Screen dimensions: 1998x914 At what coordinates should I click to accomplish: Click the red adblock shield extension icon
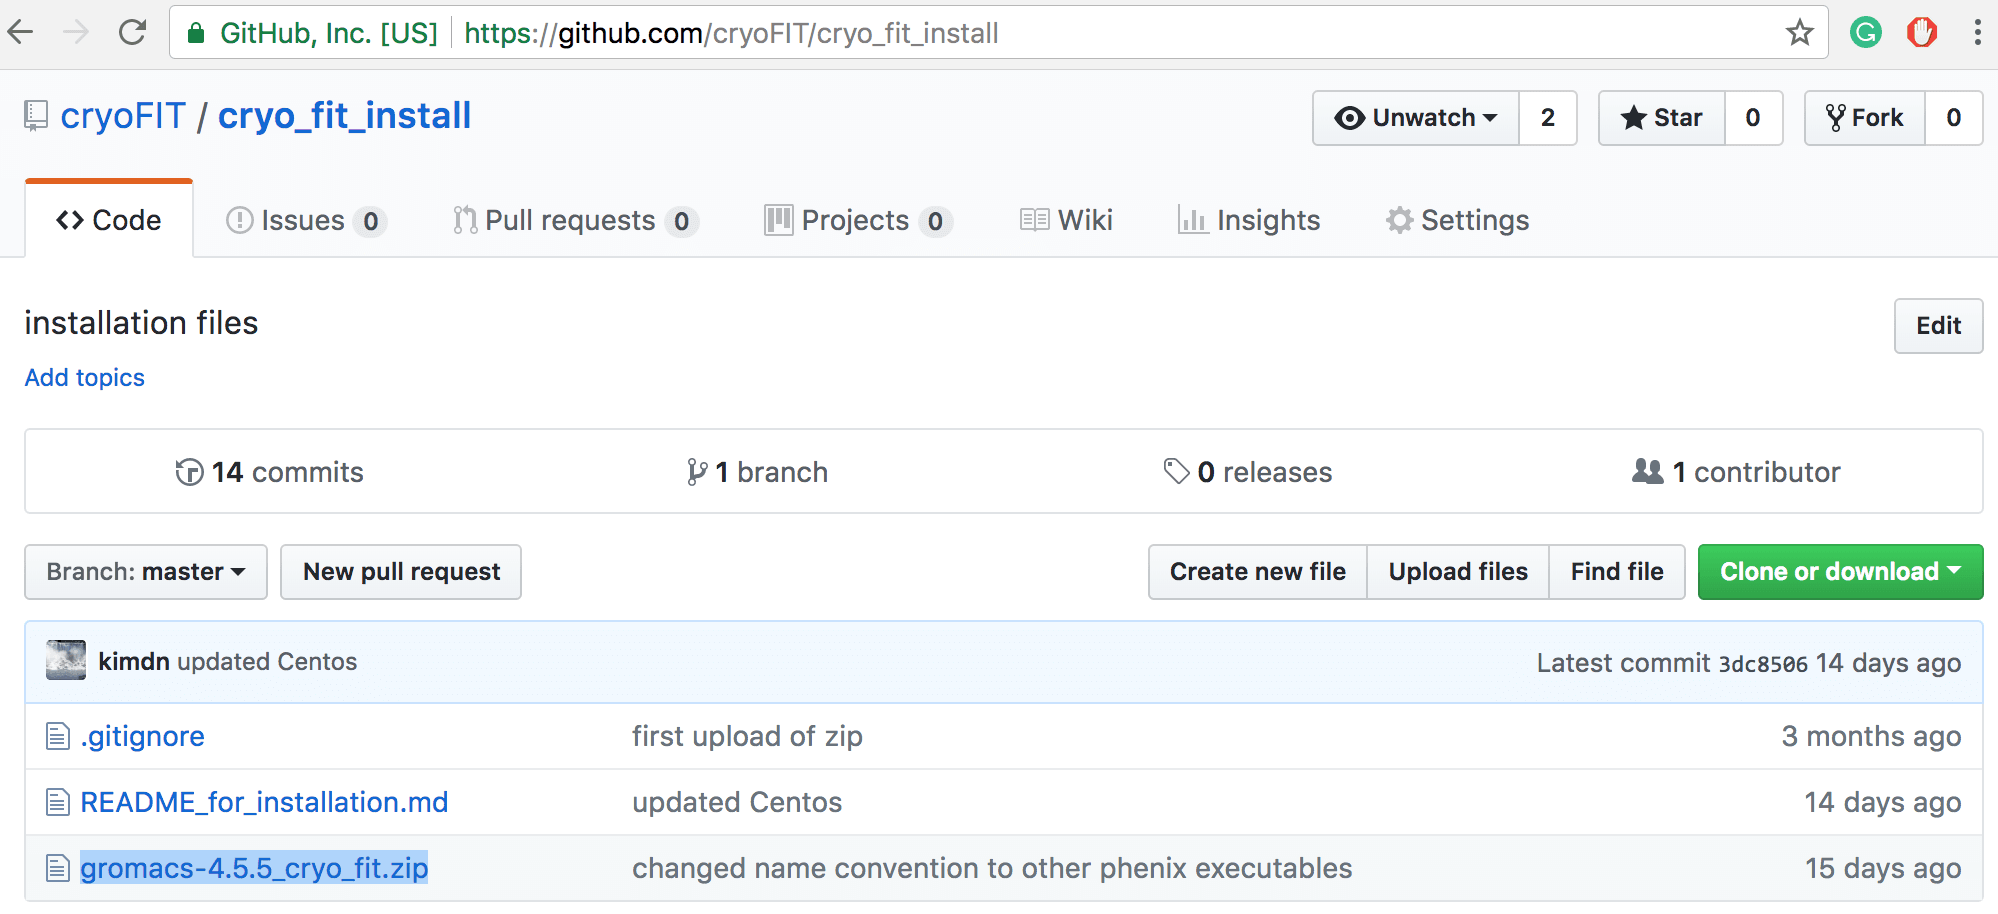1921,33
